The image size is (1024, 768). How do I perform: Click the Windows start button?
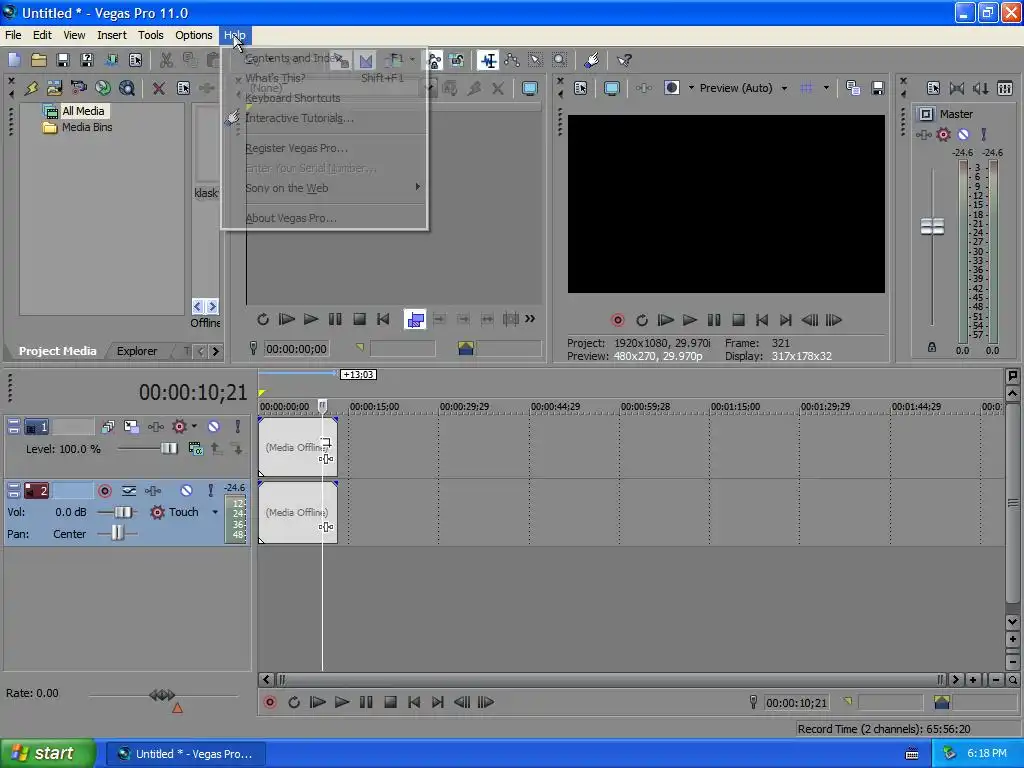pyautogui.click(x=47, y=754)
